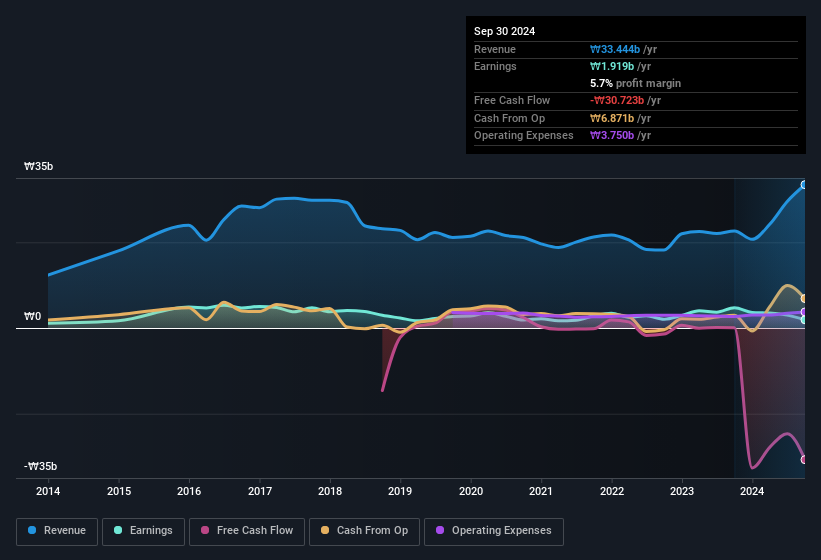
Task: Click the 2020 x-axis label
Action: coord(471,491)
